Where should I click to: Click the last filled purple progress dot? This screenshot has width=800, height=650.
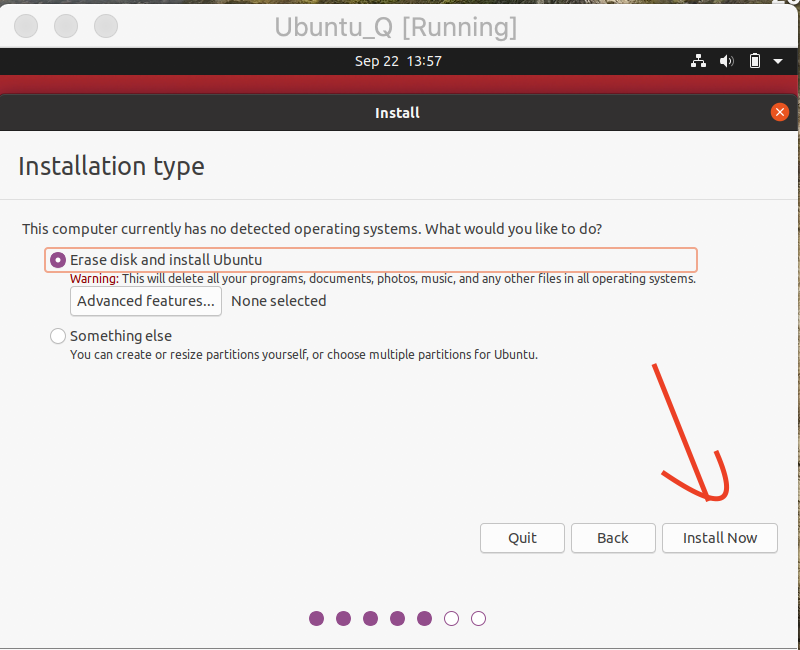[424, 619]
